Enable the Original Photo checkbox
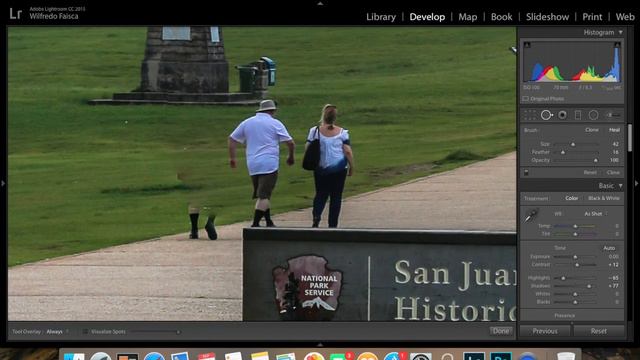This screenshot has width=640, height=360. point(526,99)
